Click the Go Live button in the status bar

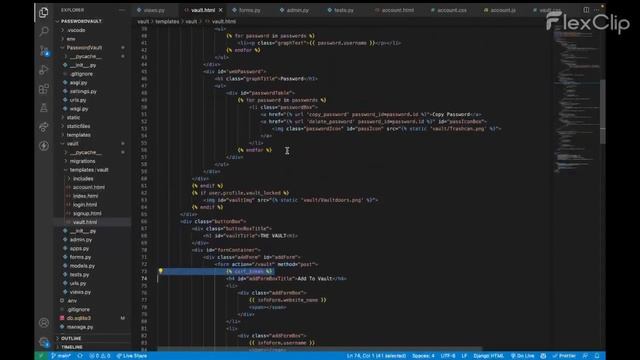[522, 356]
